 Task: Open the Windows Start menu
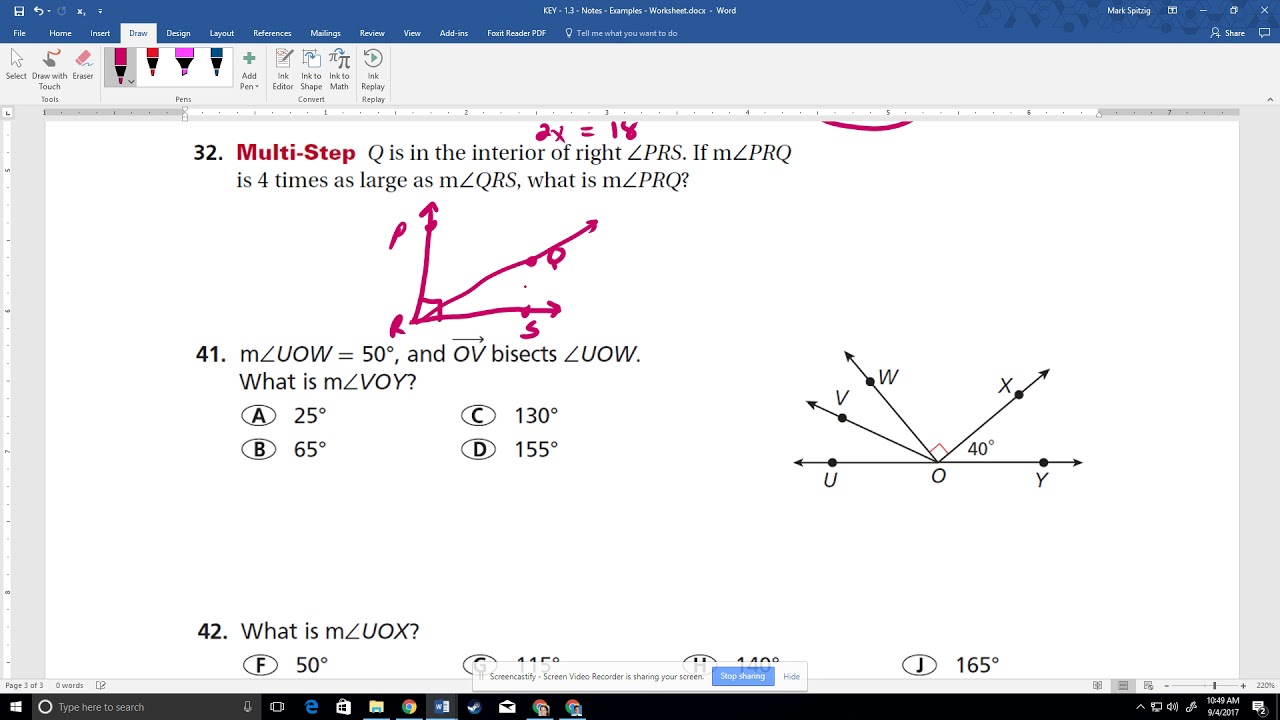[16, 707]
